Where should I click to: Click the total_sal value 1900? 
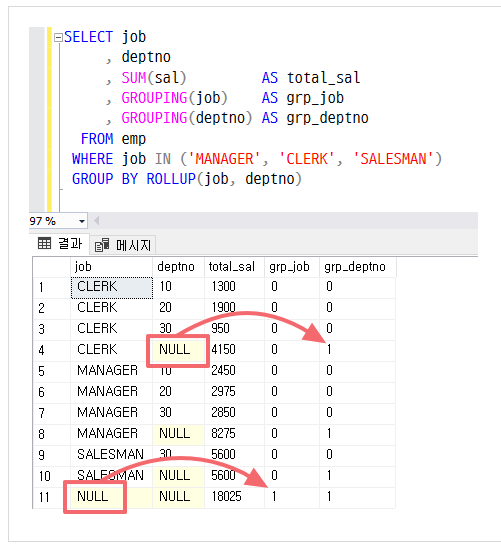pyautogui.click(x=234, y=308)
